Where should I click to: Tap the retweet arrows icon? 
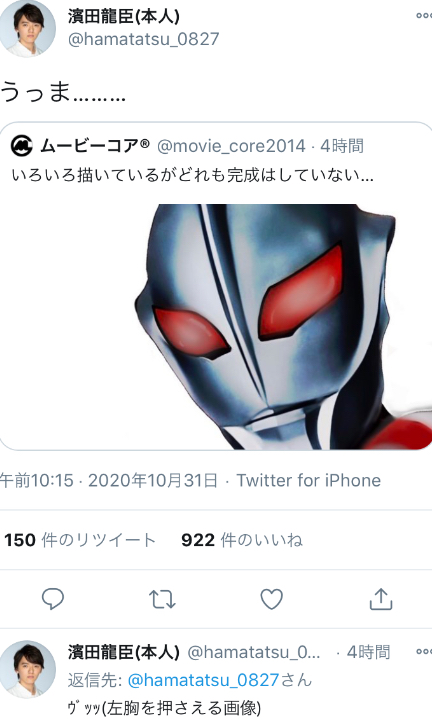click(x=162, y=599)
